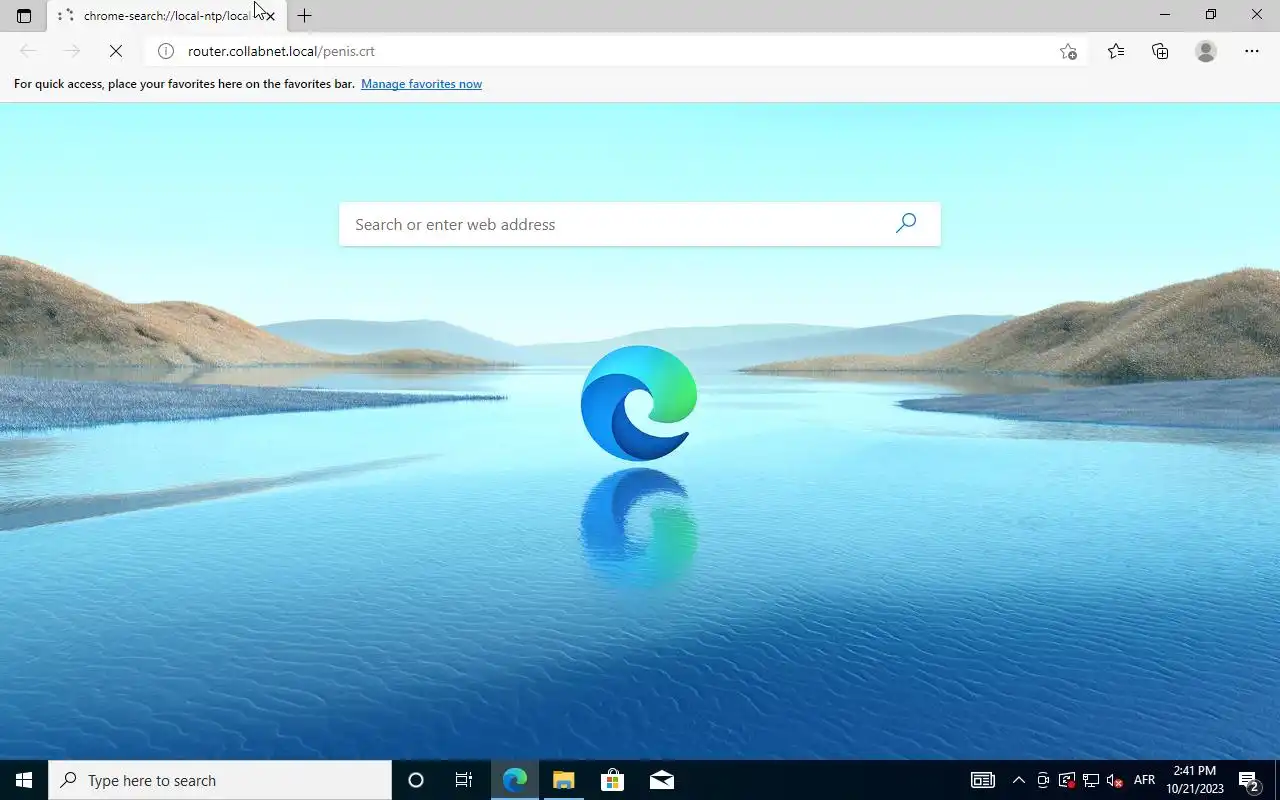The width and height of the screenshot is (1280, 800).
Task: Open the tab actions menu icon
Action: (24, 16)
